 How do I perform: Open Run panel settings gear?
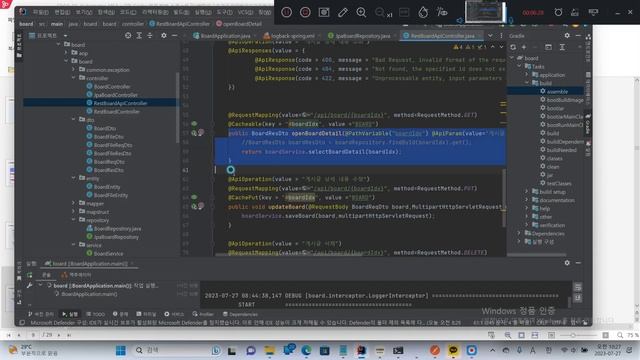[x=567, y=263]
